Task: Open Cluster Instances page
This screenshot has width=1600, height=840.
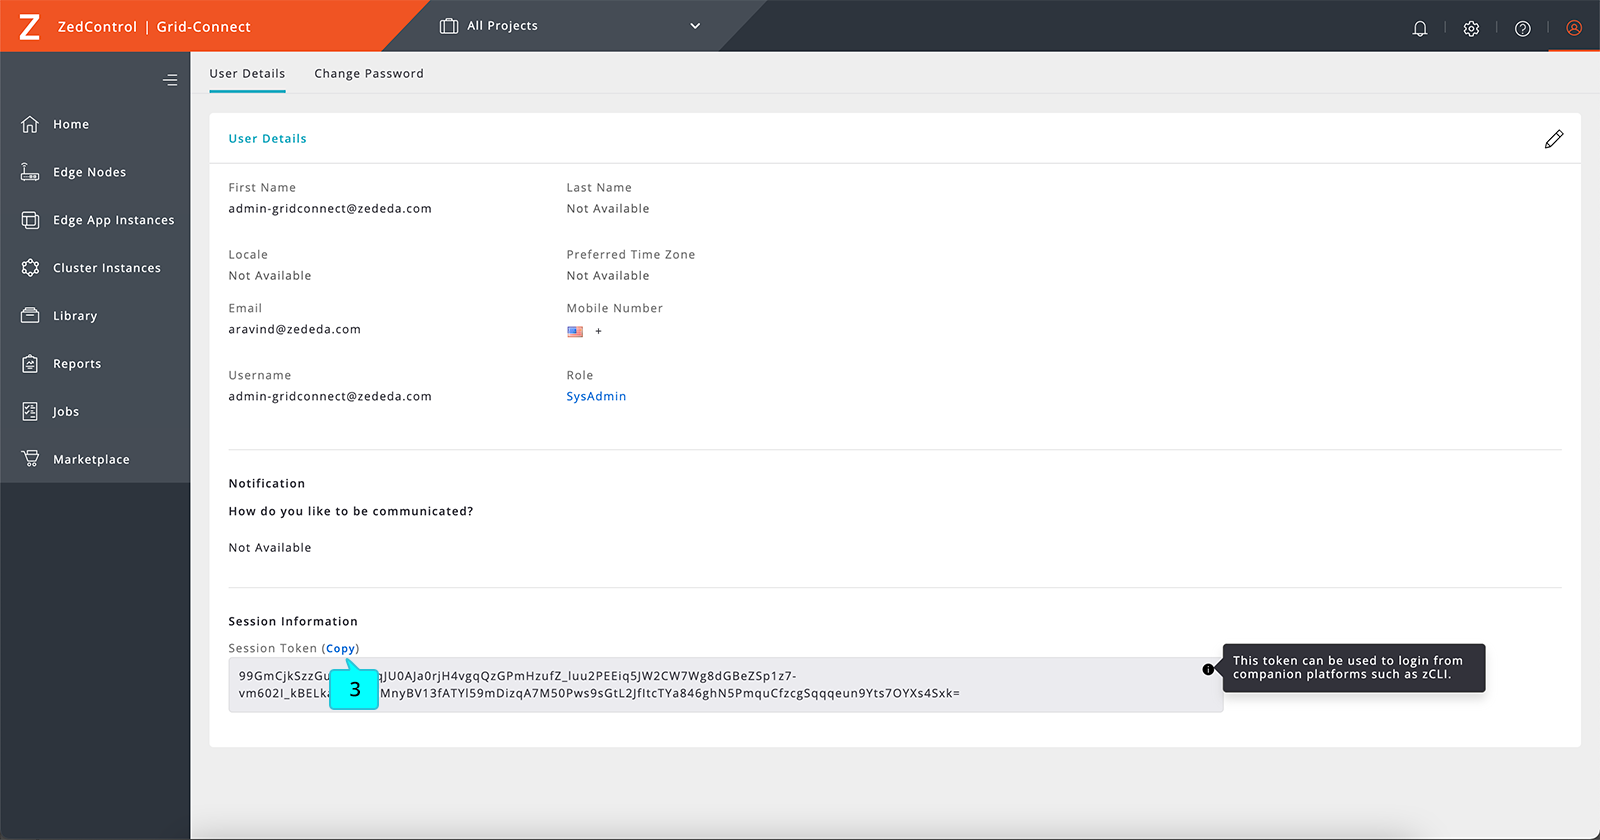Action: [x=106, y=268]
